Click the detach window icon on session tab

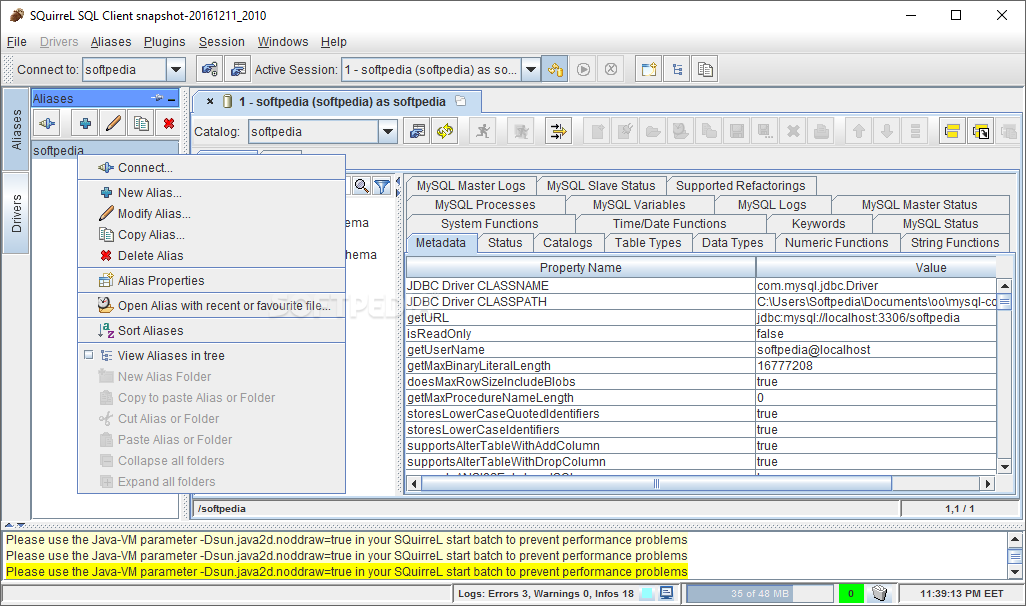[461, 101]
